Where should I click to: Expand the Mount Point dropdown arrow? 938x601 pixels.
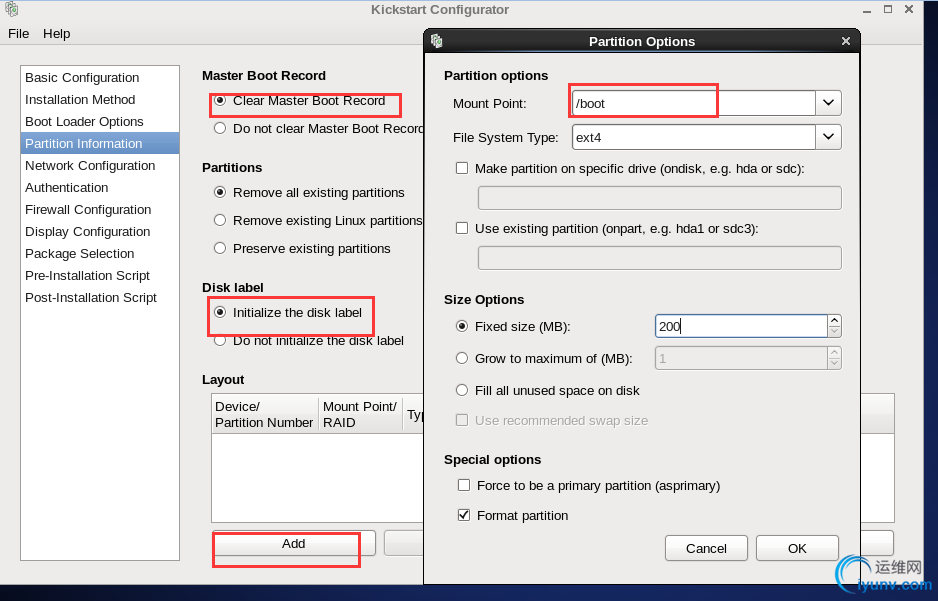click(x=829, y=103)
